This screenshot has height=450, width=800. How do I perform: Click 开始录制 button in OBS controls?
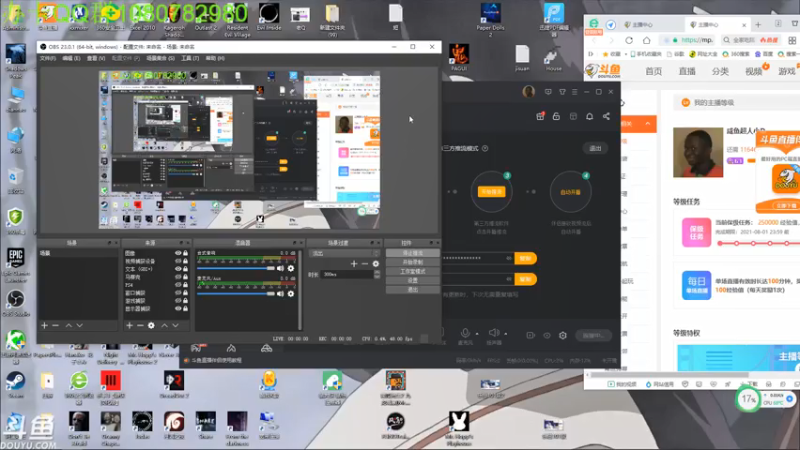tap(412, 262)
